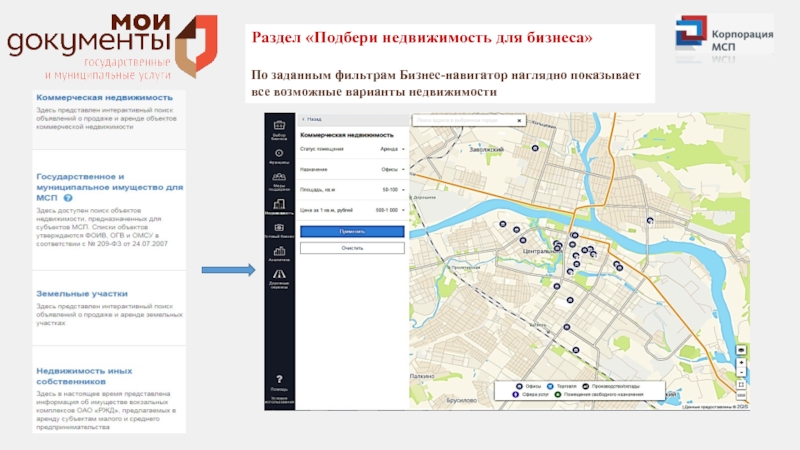Open the Франшизы sidebar icon

[x=279, y=153]
